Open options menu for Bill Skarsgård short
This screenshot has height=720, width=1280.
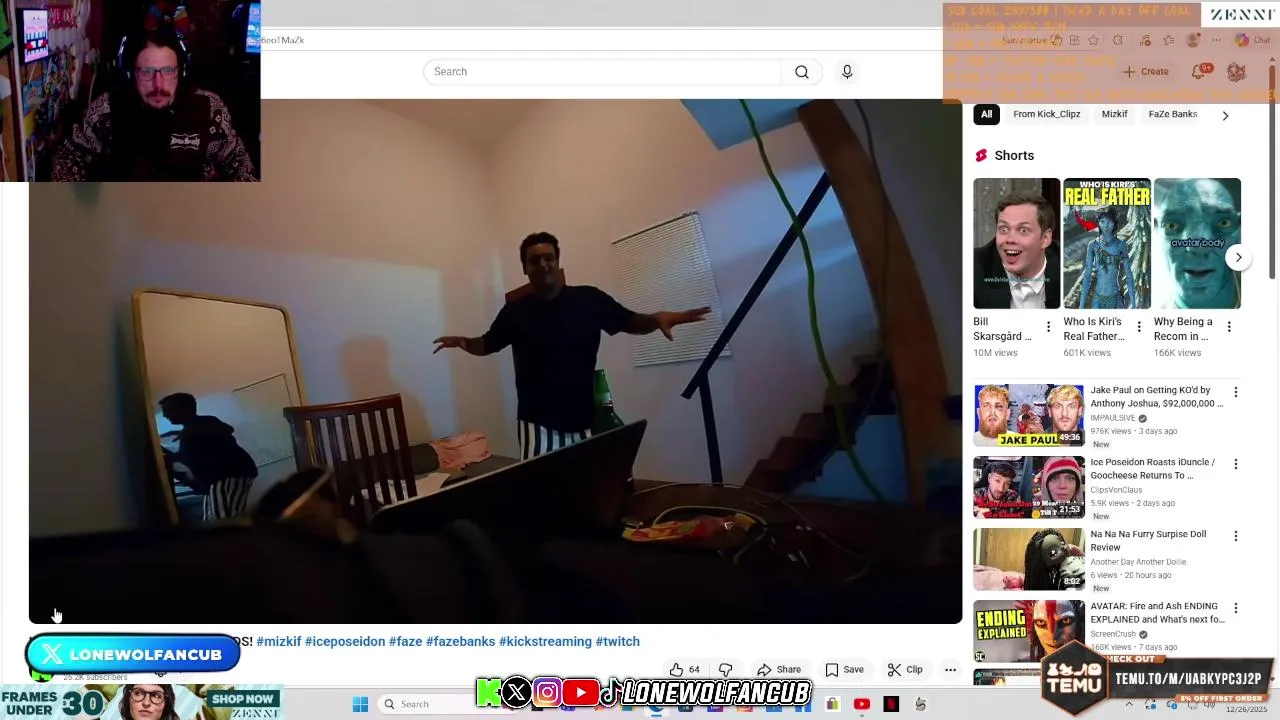click(x=1048, y=327)
